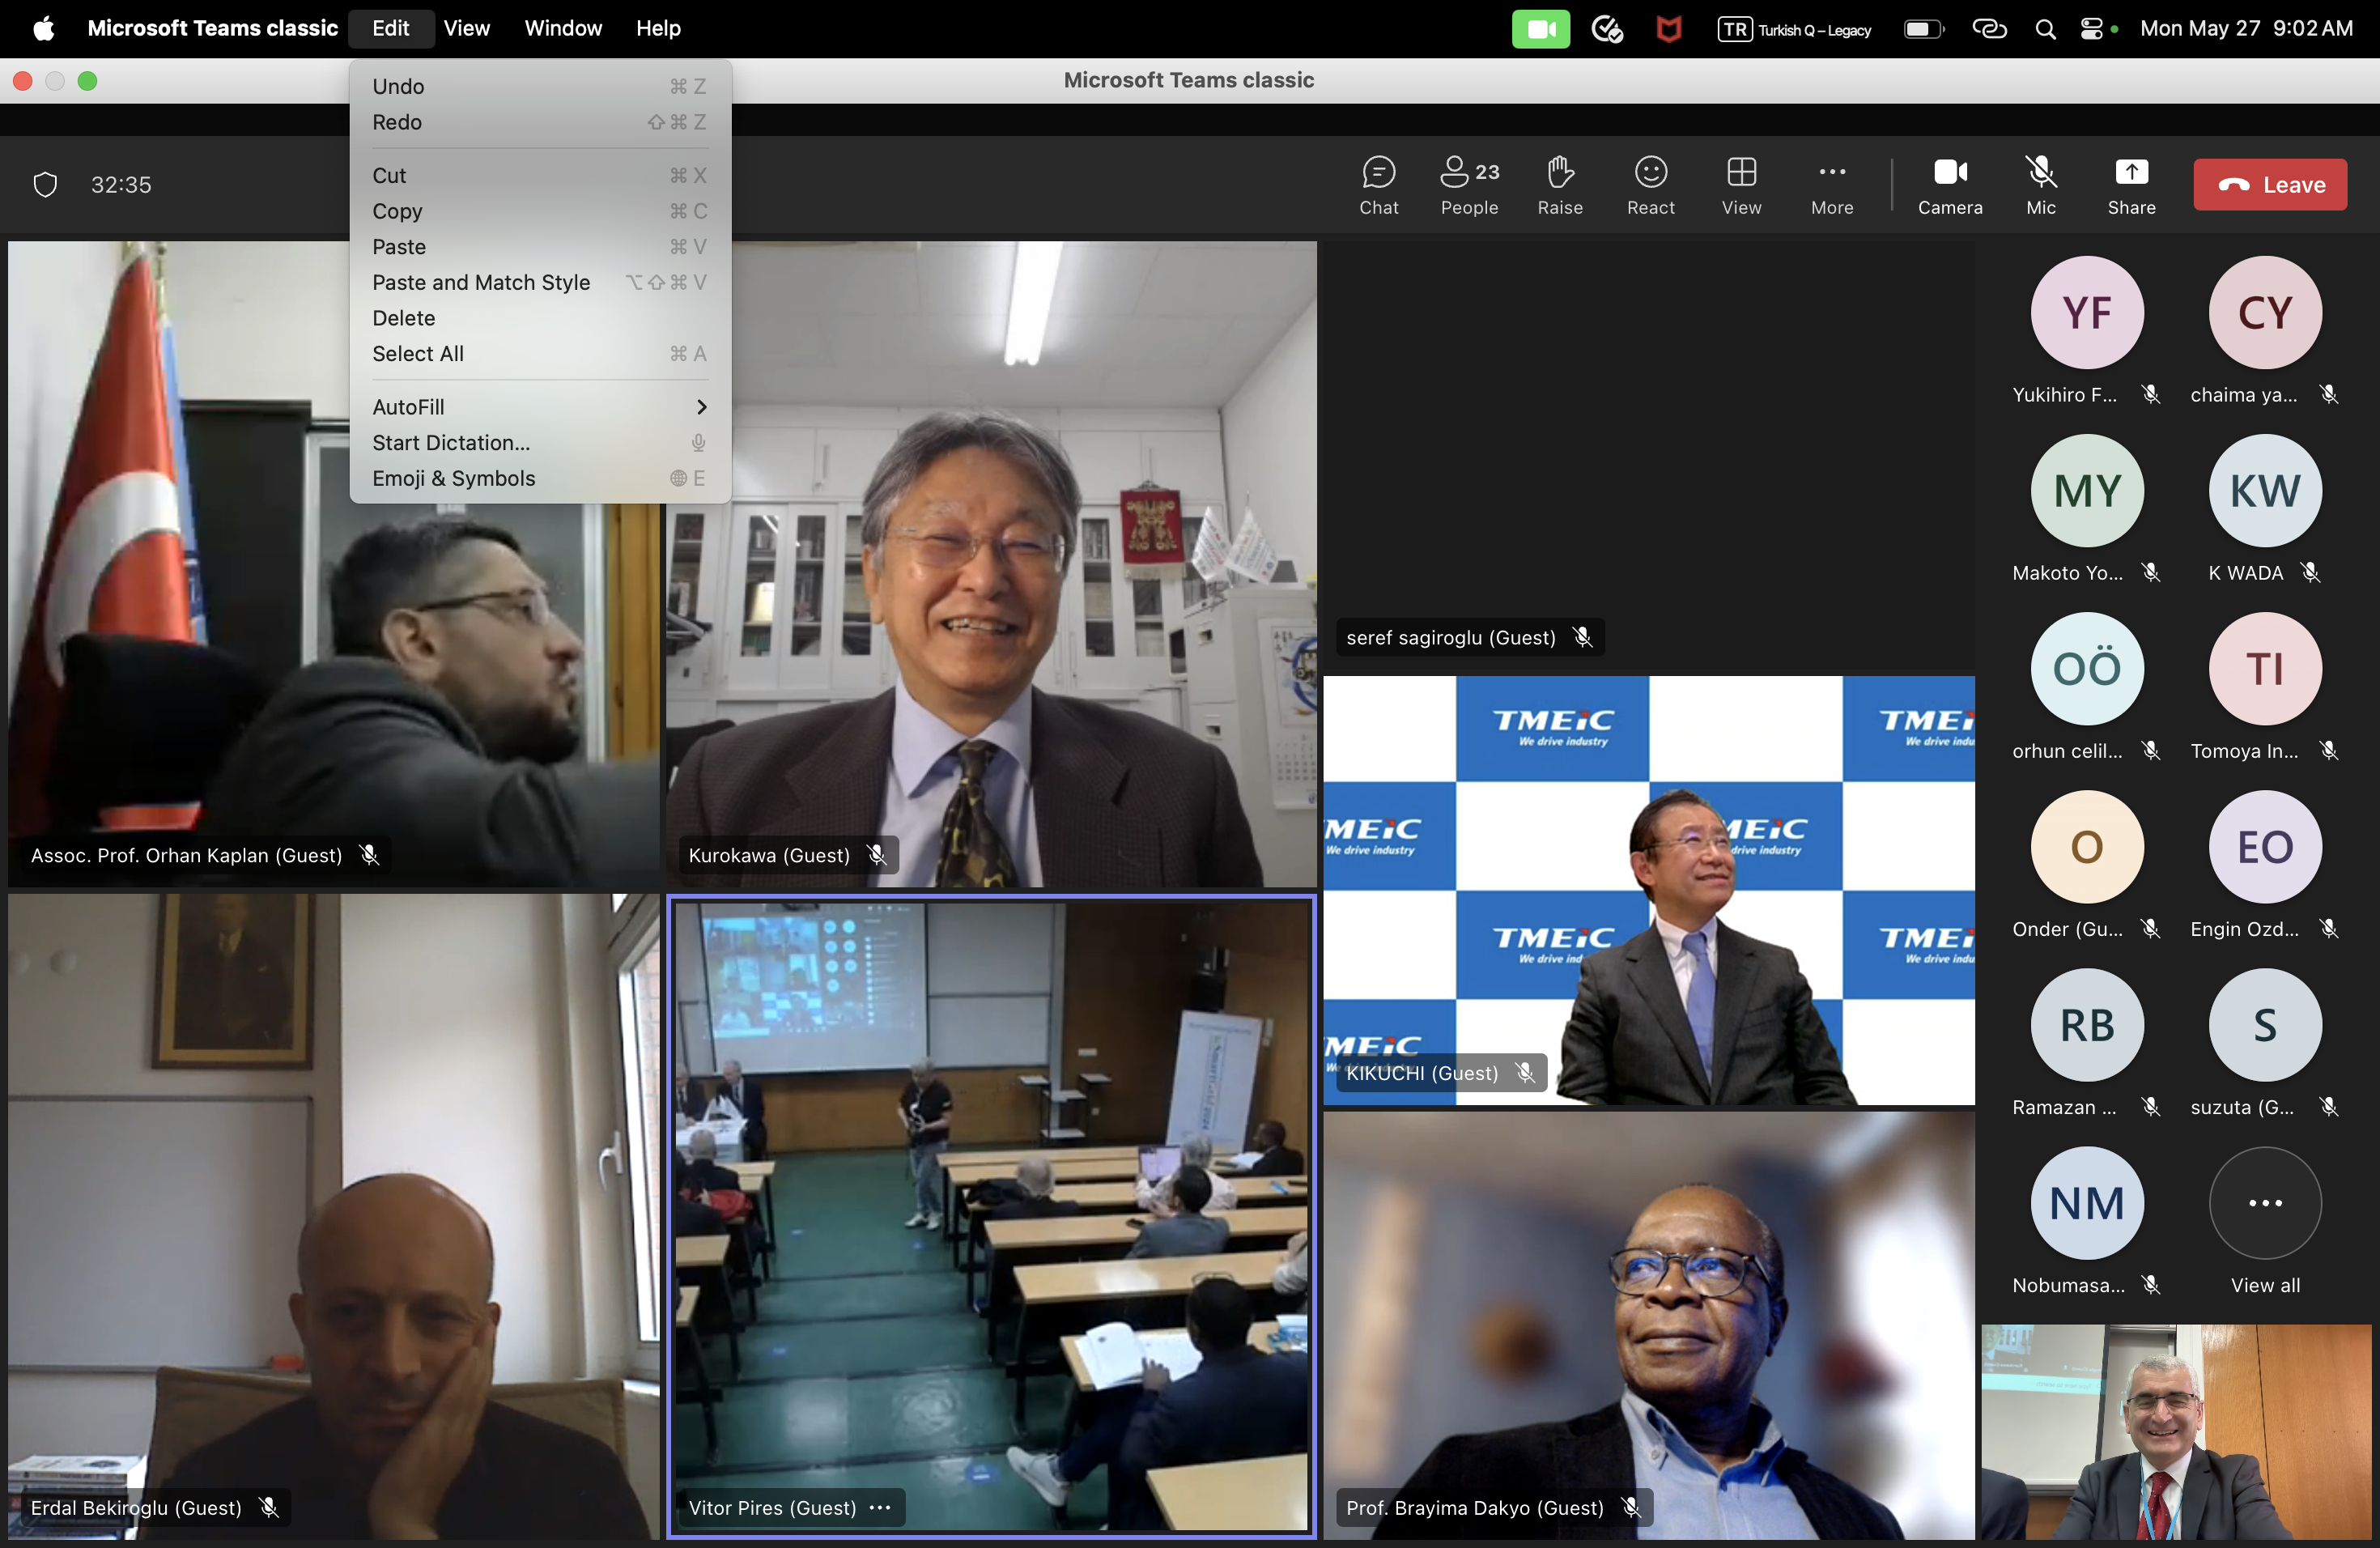The width and height of the screenshot is (2380, 1548).
Task: Open Spotlight search magnifier
Action: tap(2045, 29)
